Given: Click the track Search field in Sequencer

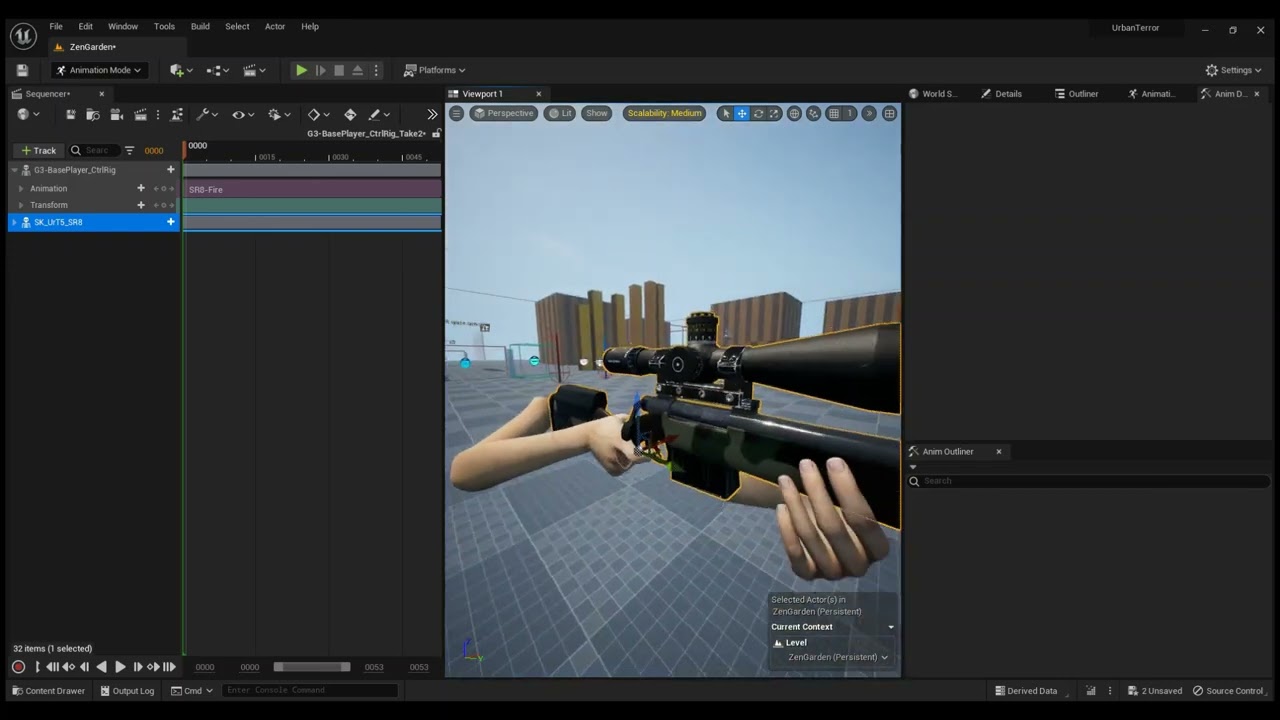Looking at the screenshot, I should click(x=96, y=150).
